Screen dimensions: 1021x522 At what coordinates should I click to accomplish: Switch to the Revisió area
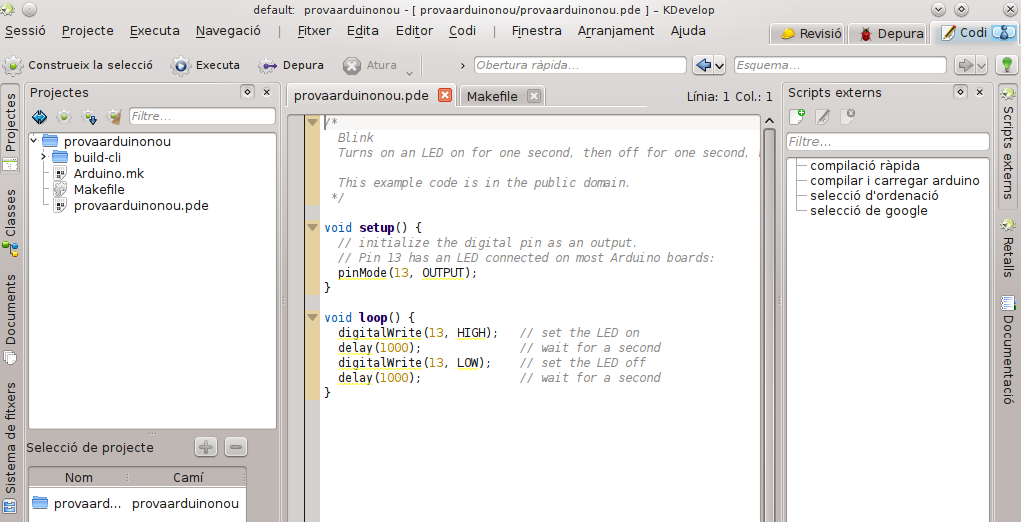[807, 33]
